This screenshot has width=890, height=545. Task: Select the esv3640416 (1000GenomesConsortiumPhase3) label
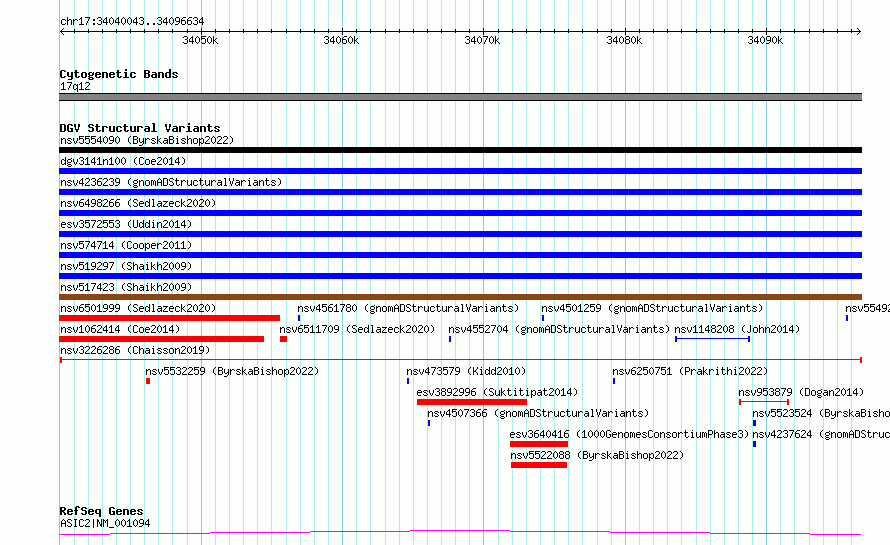[629, 434]
